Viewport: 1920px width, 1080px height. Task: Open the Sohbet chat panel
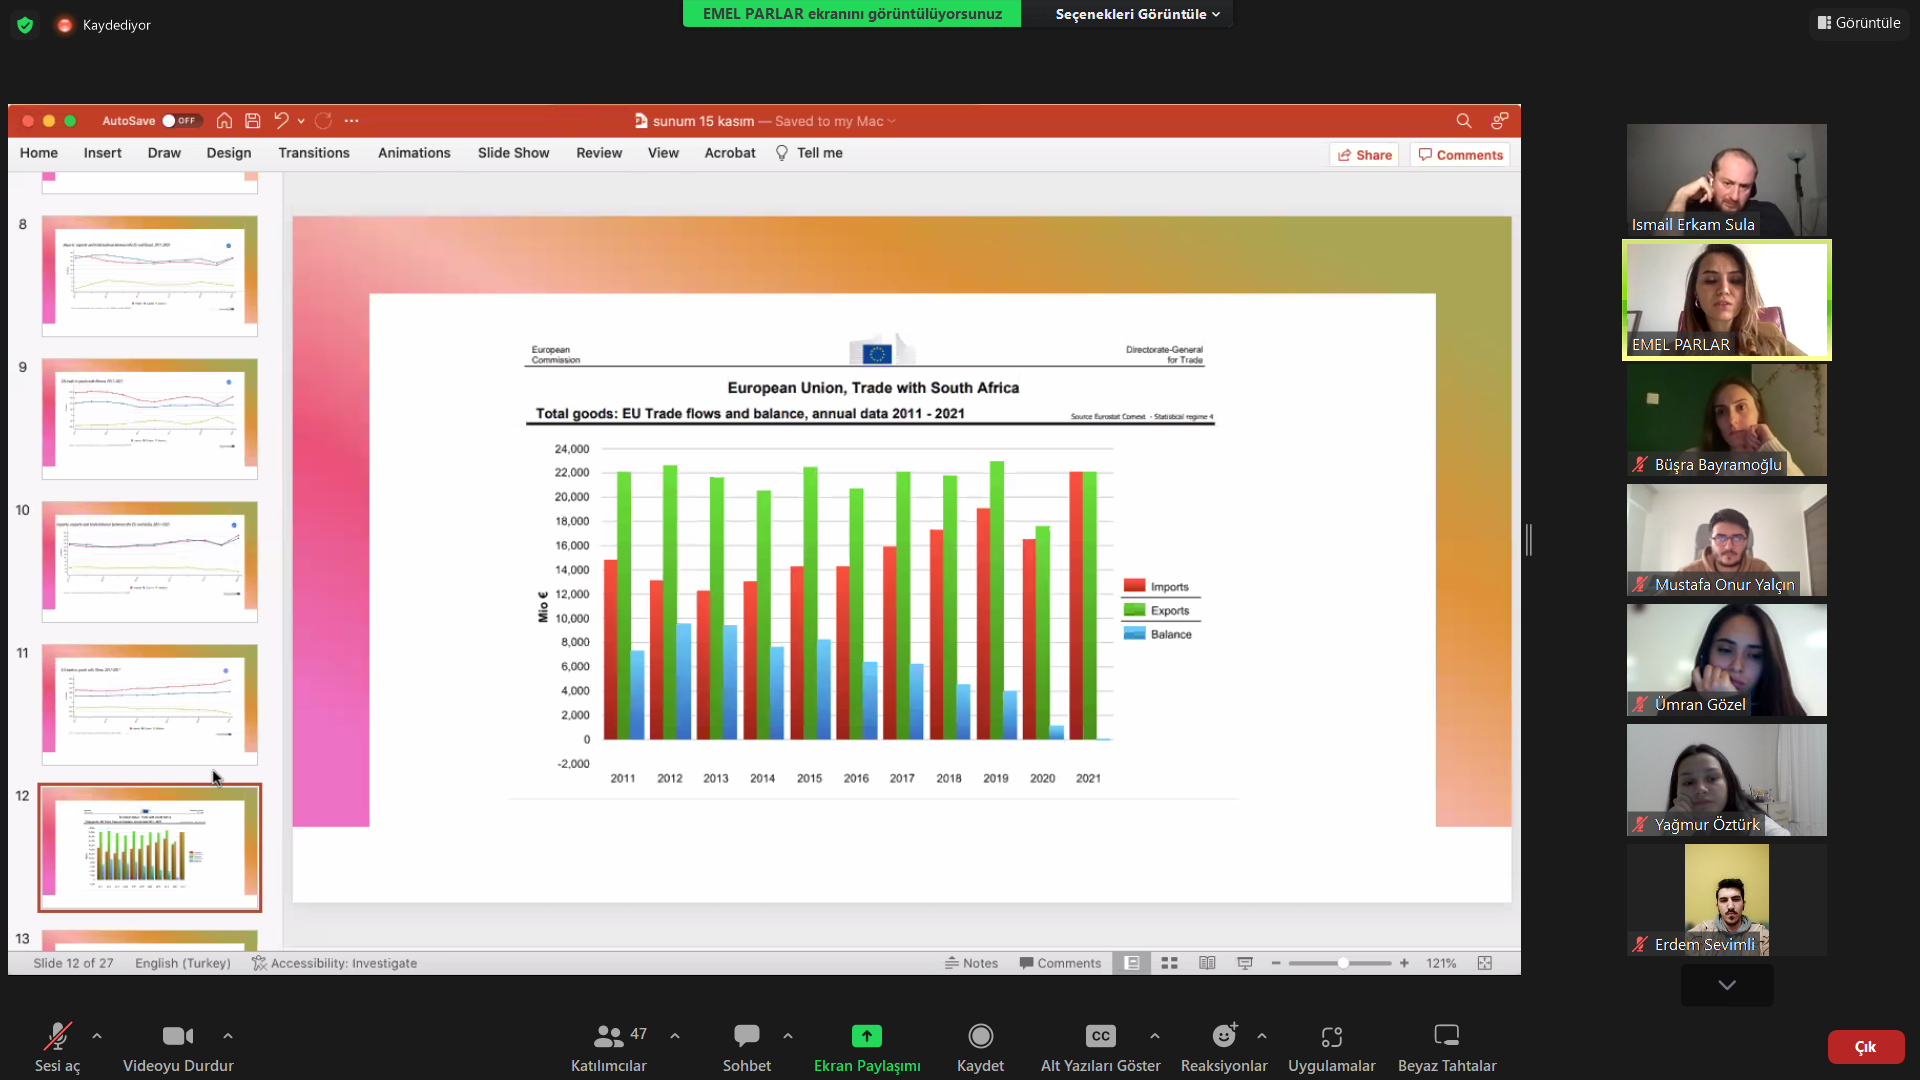pyautogui.click(x=746, y=1036)
